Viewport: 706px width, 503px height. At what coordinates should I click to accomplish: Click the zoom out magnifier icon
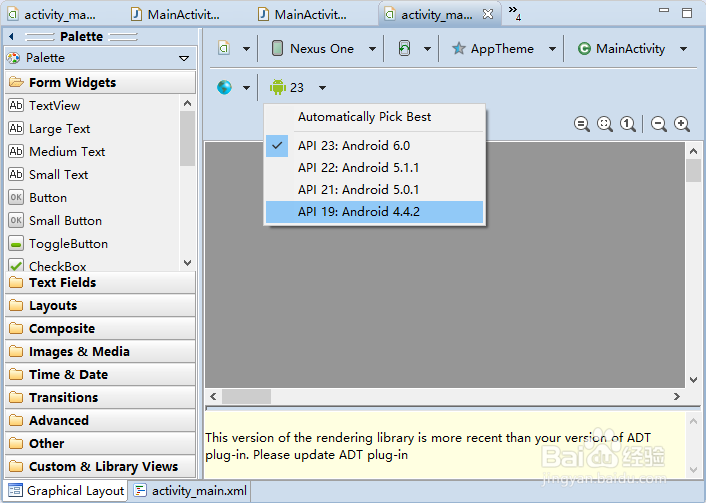(x=659, y=124)
